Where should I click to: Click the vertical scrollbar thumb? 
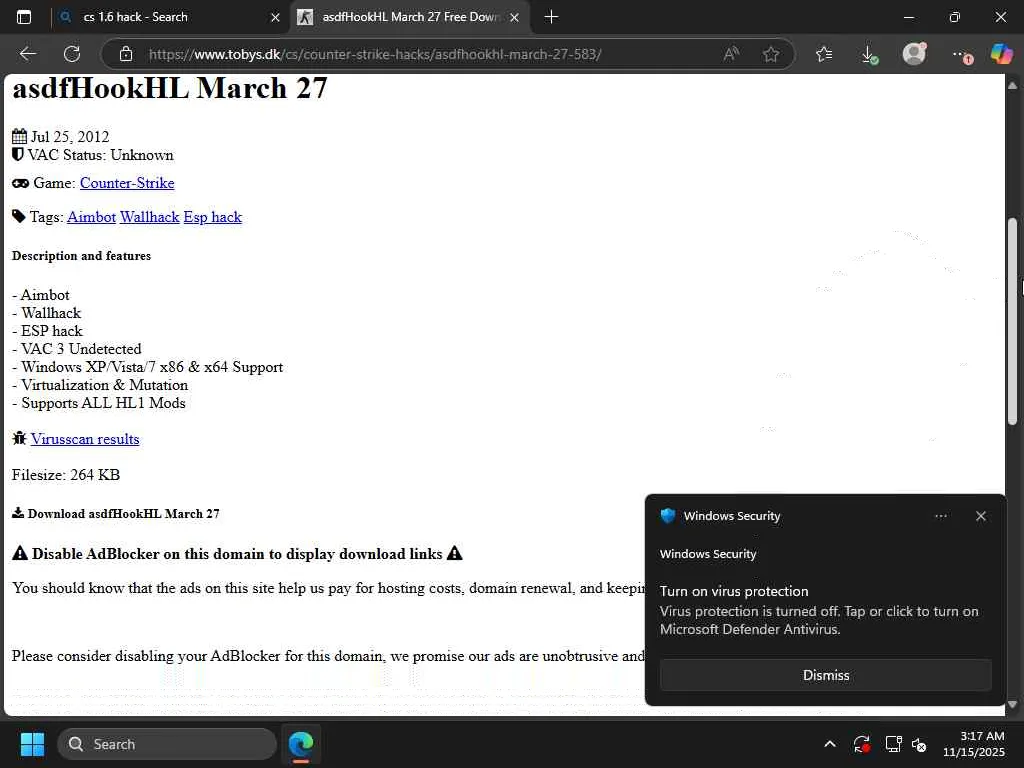[x=1012, y=321]
